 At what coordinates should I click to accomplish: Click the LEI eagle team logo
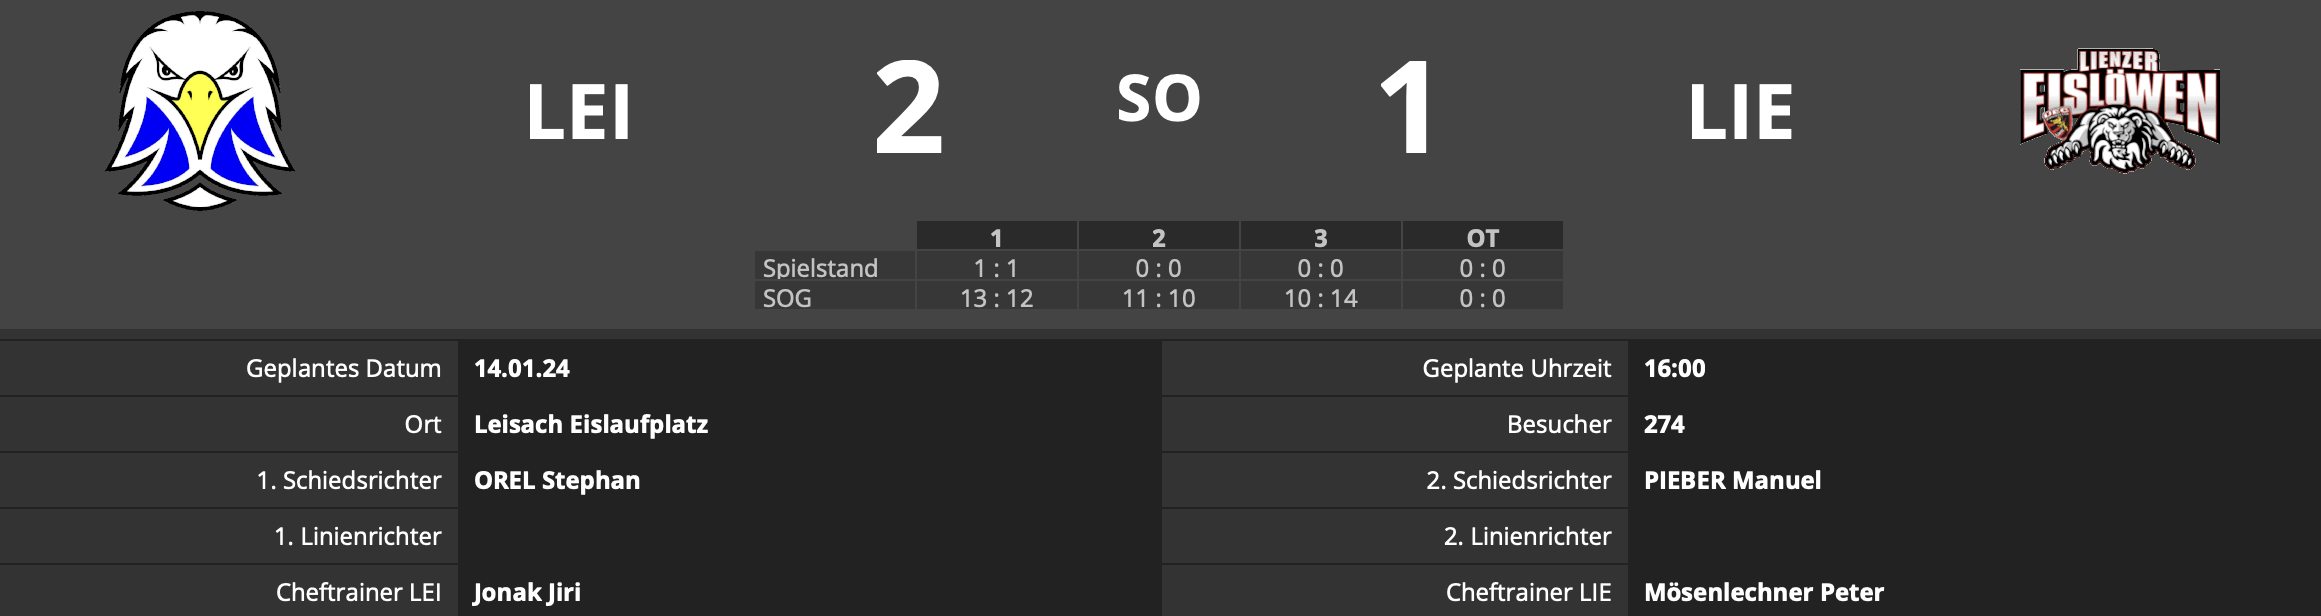(200, 111)
